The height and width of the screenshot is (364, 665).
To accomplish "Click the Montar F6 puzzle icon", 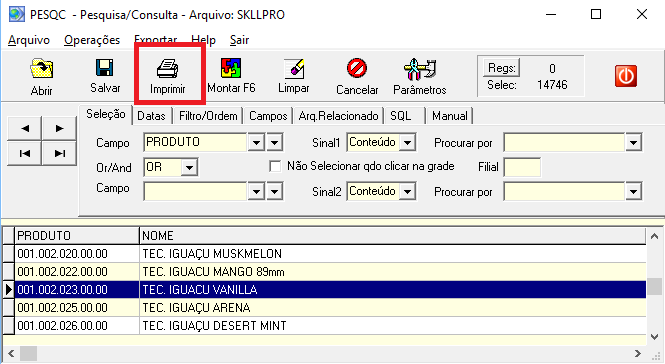I will coord(231,68).
